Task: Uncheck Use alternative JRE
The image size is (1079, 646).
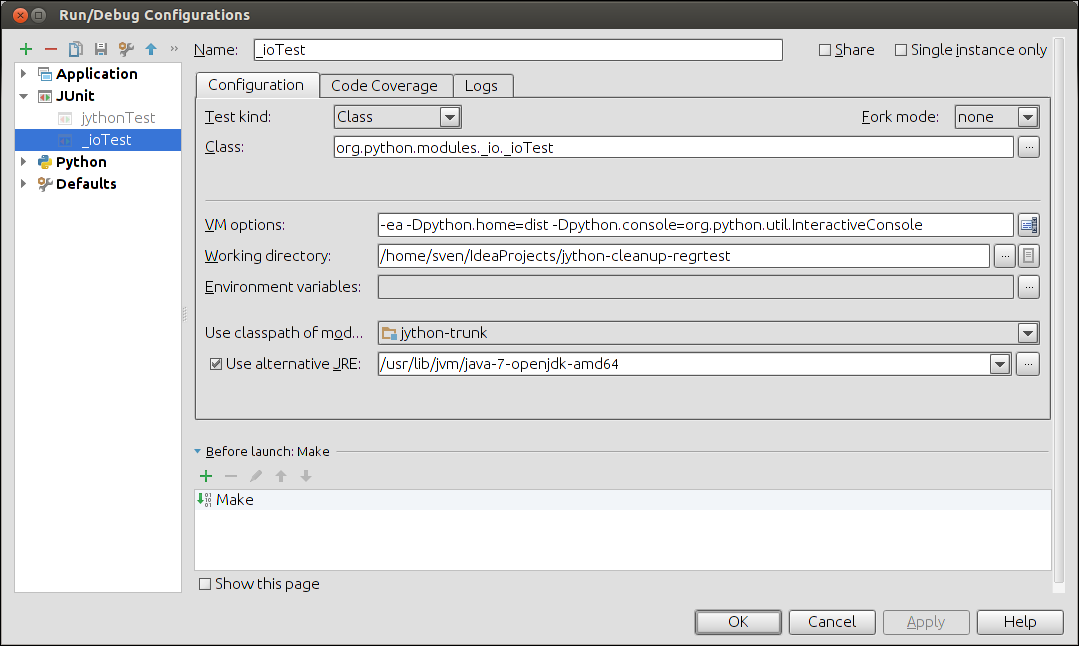Action: point(216,364)
